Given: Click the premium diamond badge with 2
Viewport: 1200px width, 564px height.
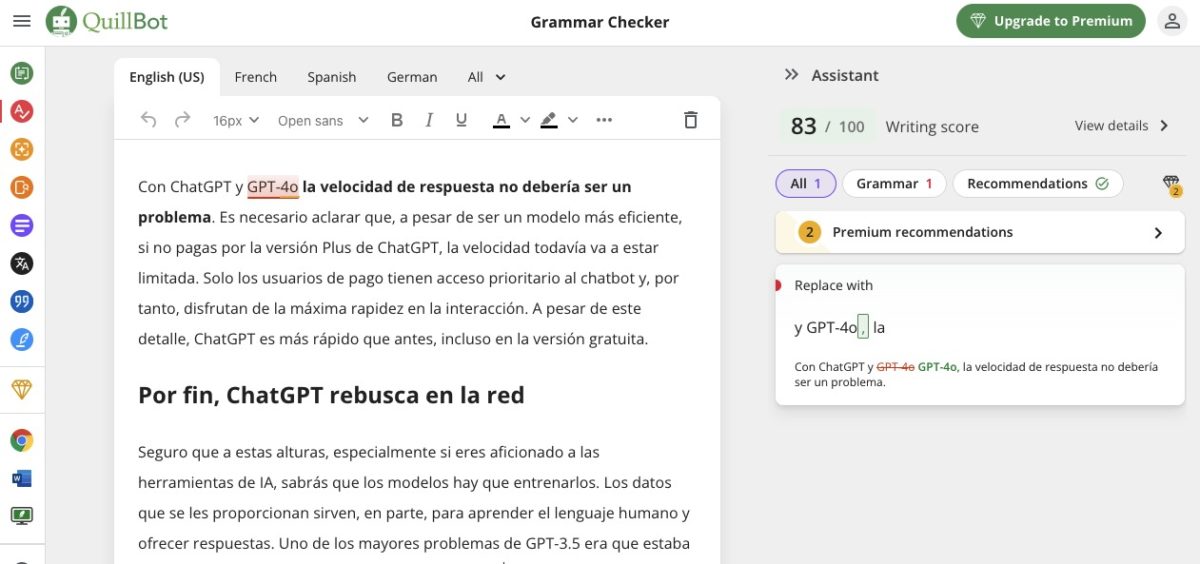Looking at the screenshot, I should 1172,185.
